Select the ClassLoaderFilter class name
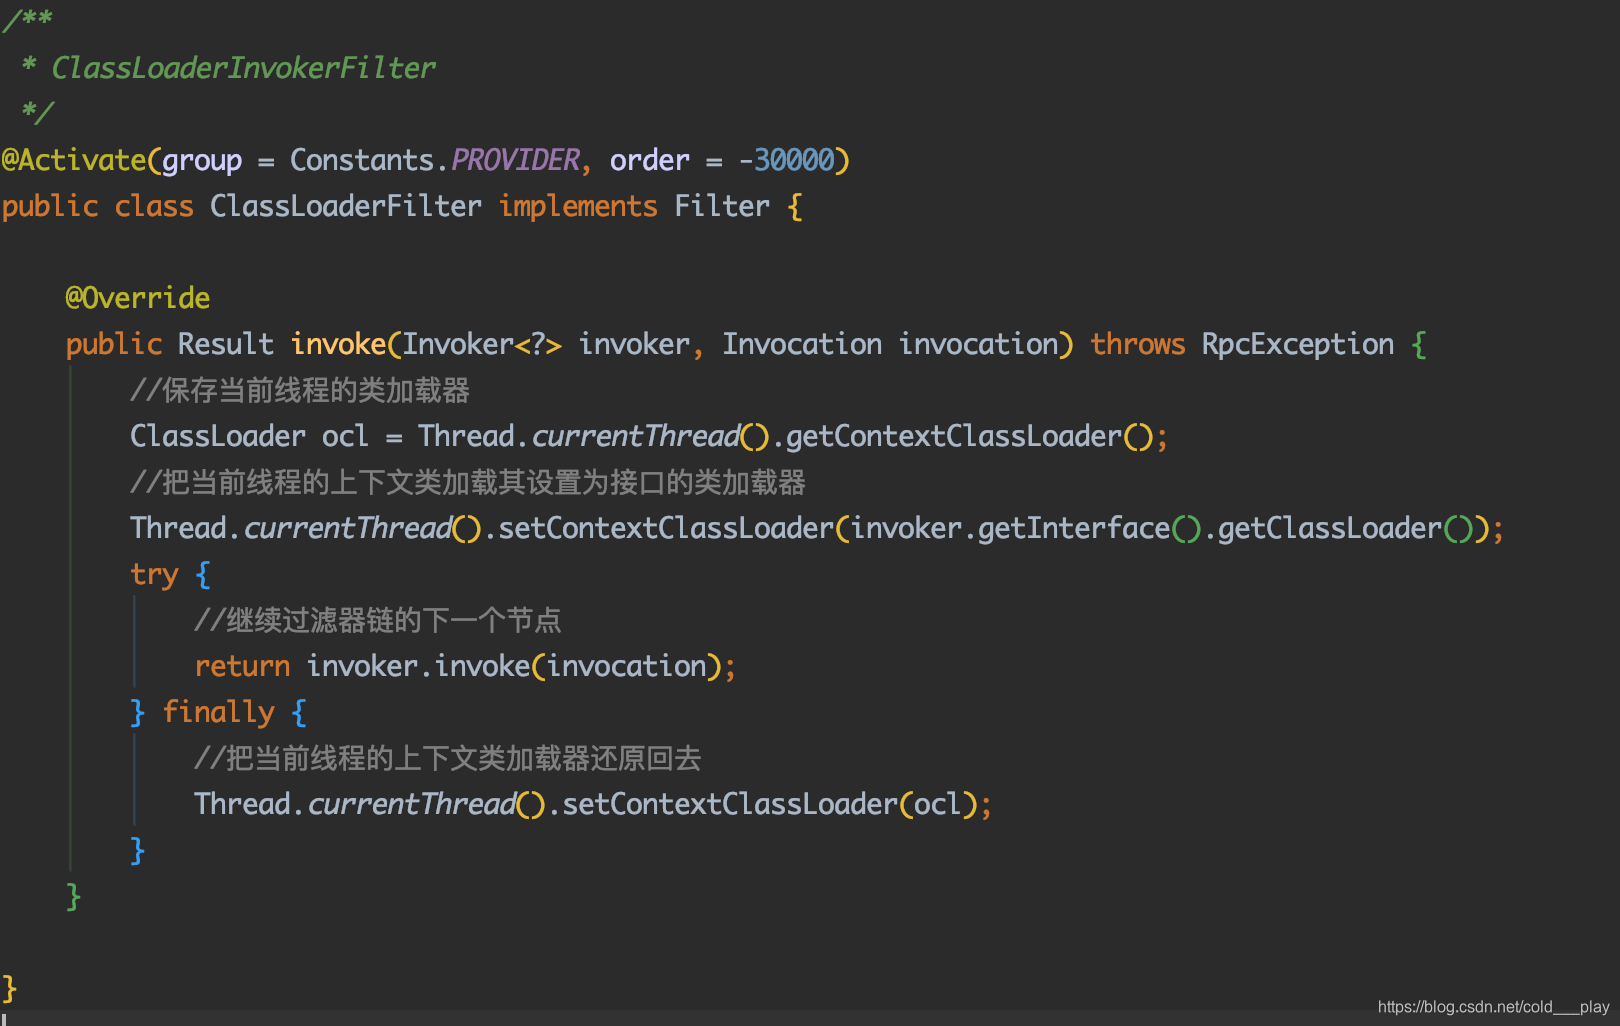The image size is (1620, 1026). [346, 206]
